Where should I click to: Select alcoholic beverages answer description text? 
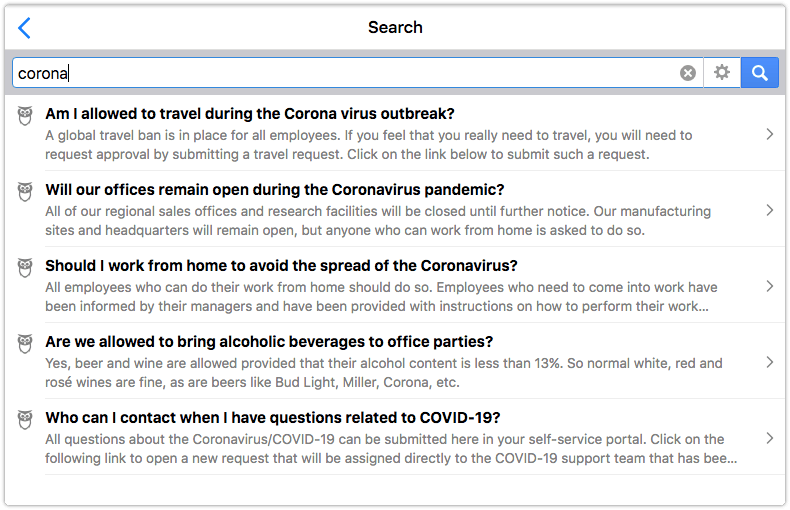click(384, 373)
